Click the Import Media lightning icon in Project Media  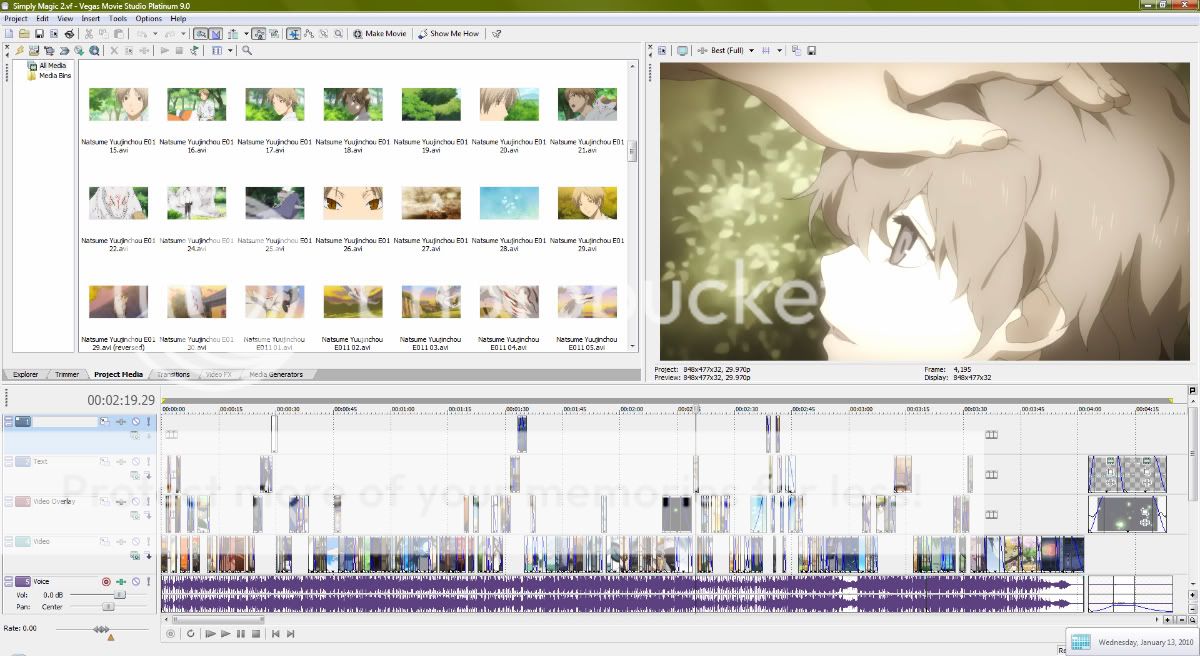pyautogui.click(x=19, y=50)
